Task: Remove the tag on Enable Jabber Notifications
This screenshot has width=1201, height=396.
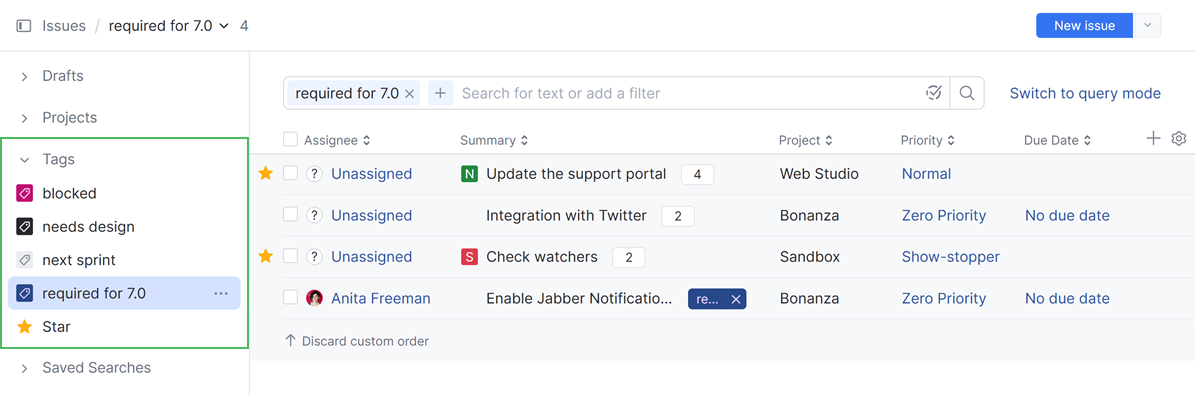Action: [736, 299]
